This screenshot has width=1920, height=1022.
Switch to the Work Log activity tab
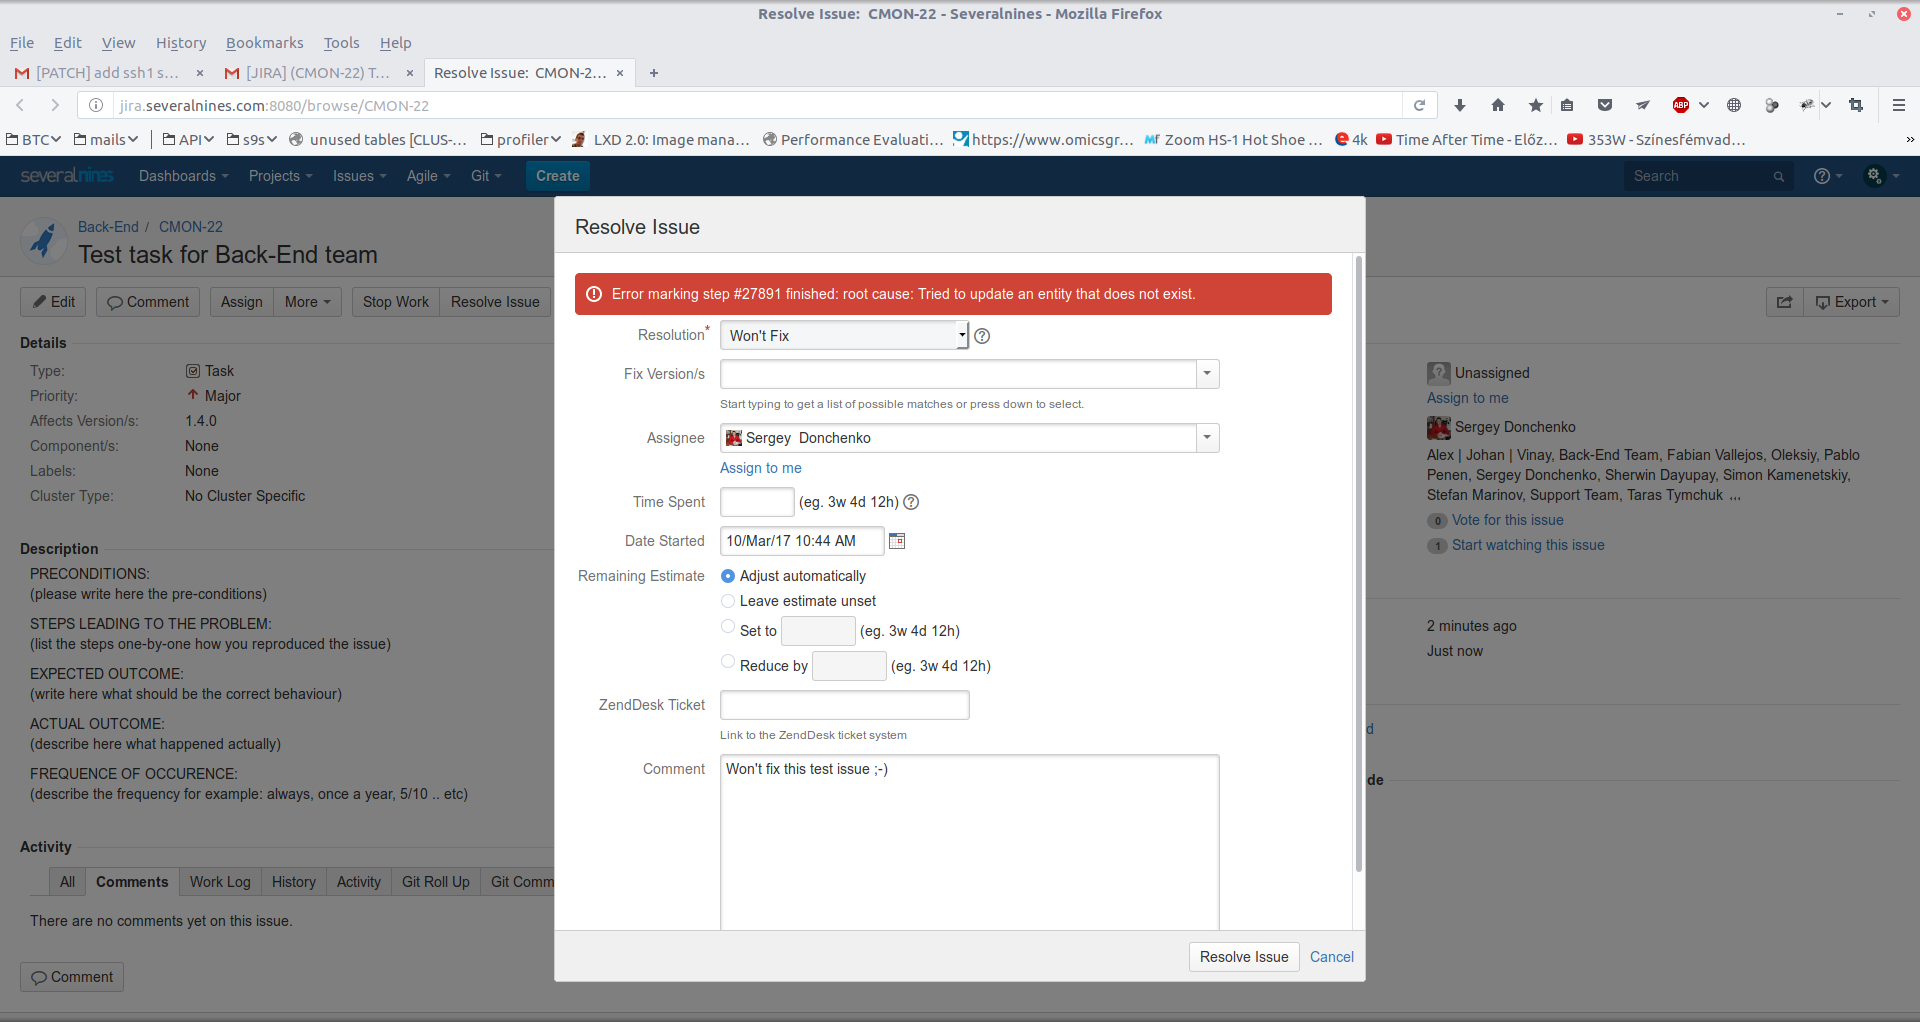[220, 882]
